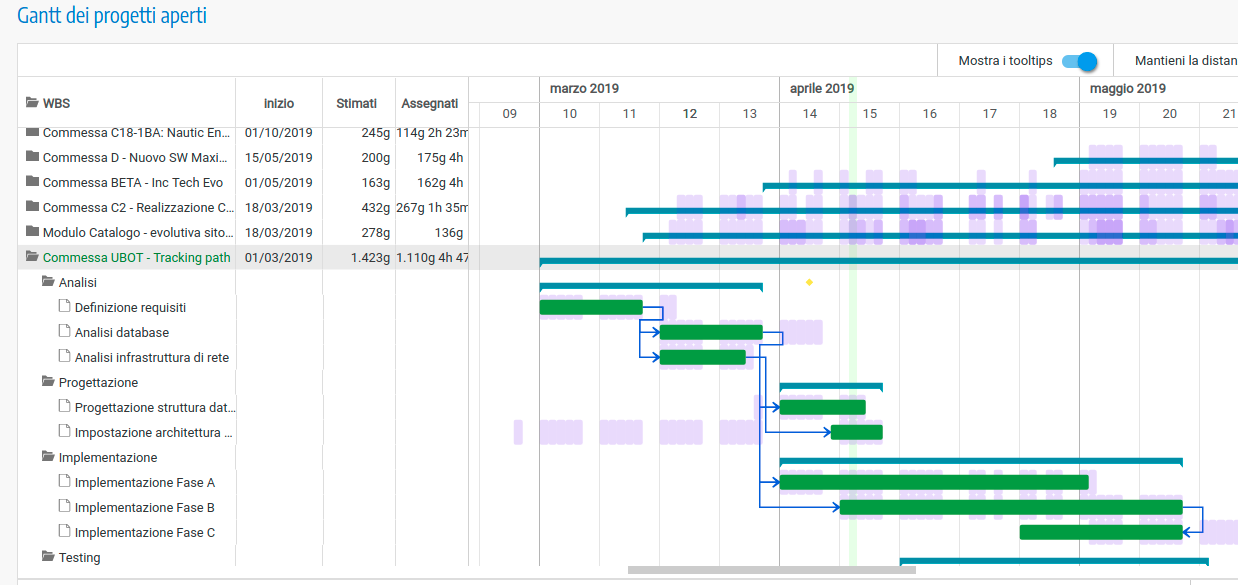
Task: Collapse the Analisi folder
Action: (x=48, y=282)
